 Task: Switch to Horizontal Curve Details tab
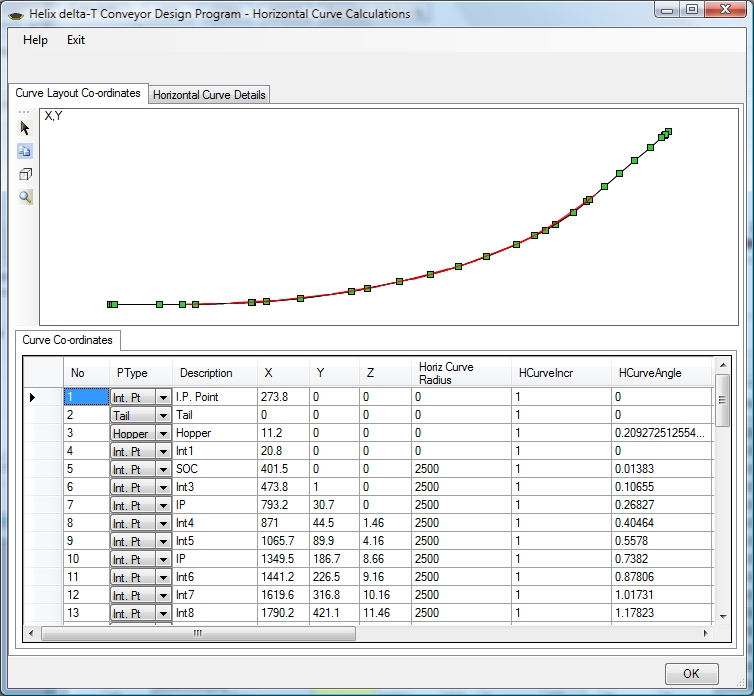coord(209,95)
